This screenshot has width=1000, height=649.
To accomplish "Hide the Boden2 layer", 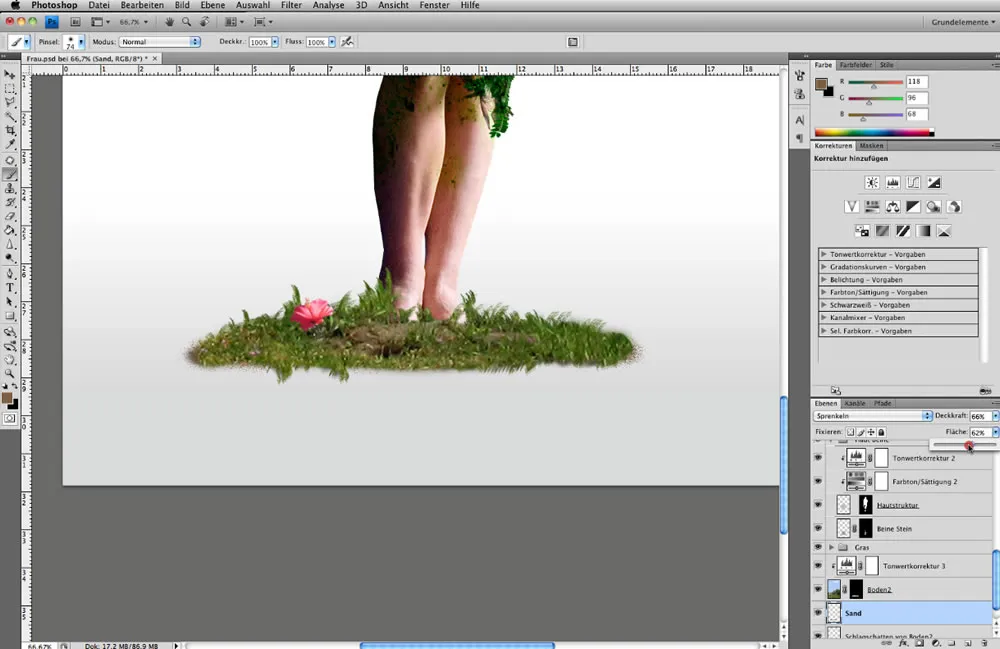I will [818, 589].
